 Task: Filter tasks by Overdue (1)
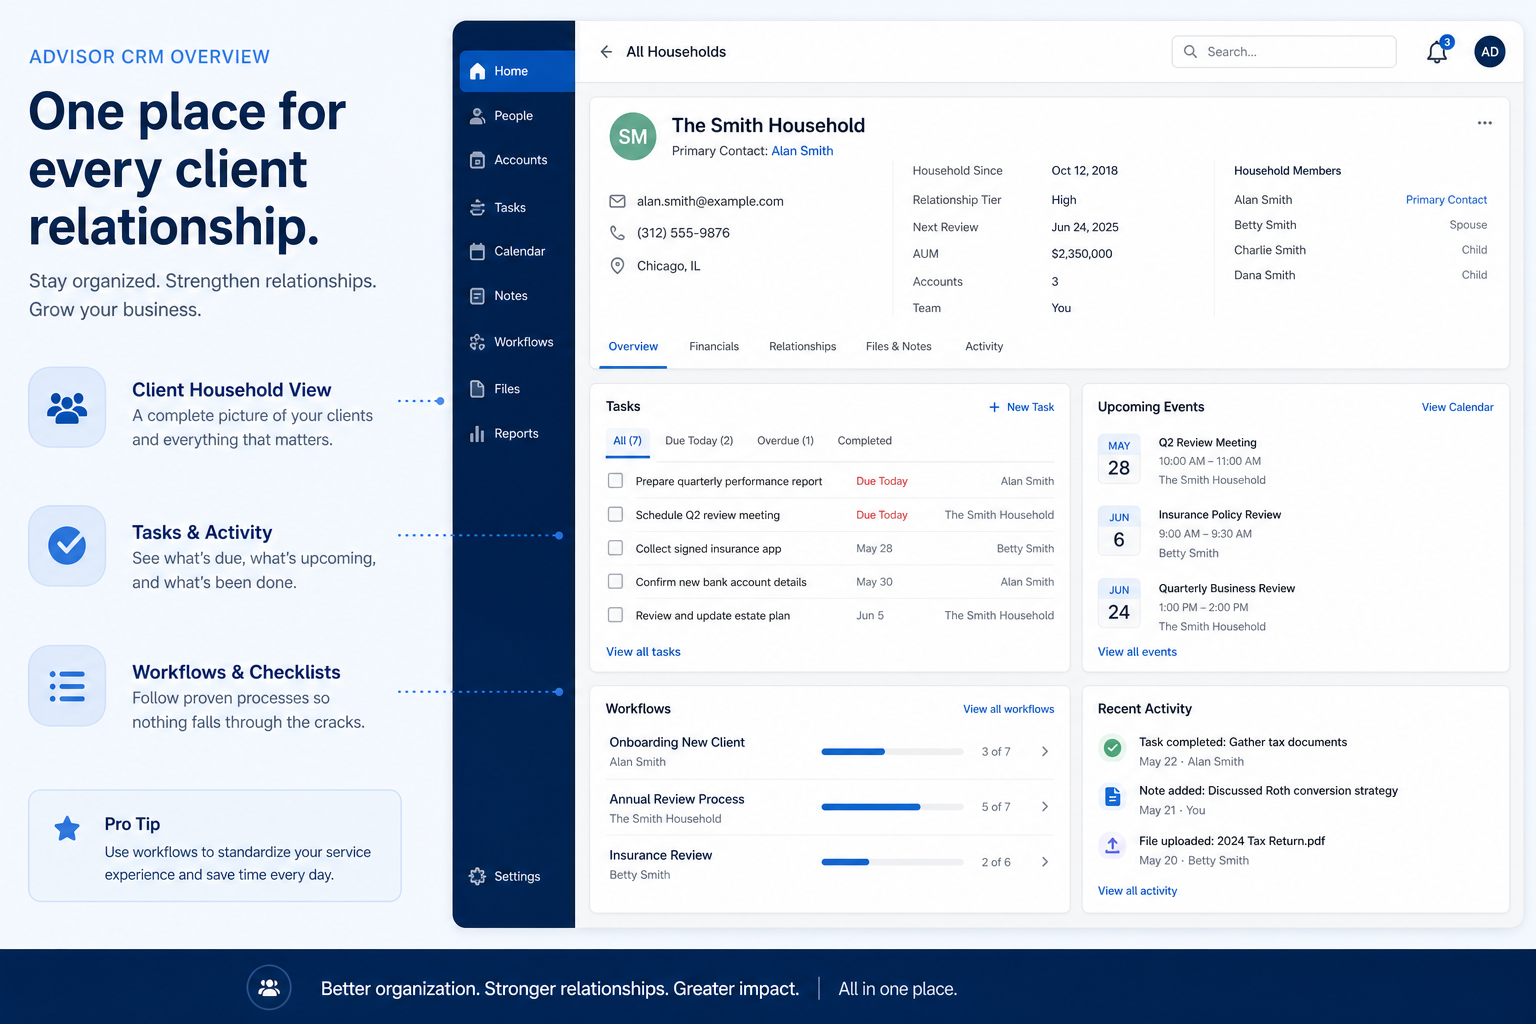pyautogui.click(x=785, y=441)
